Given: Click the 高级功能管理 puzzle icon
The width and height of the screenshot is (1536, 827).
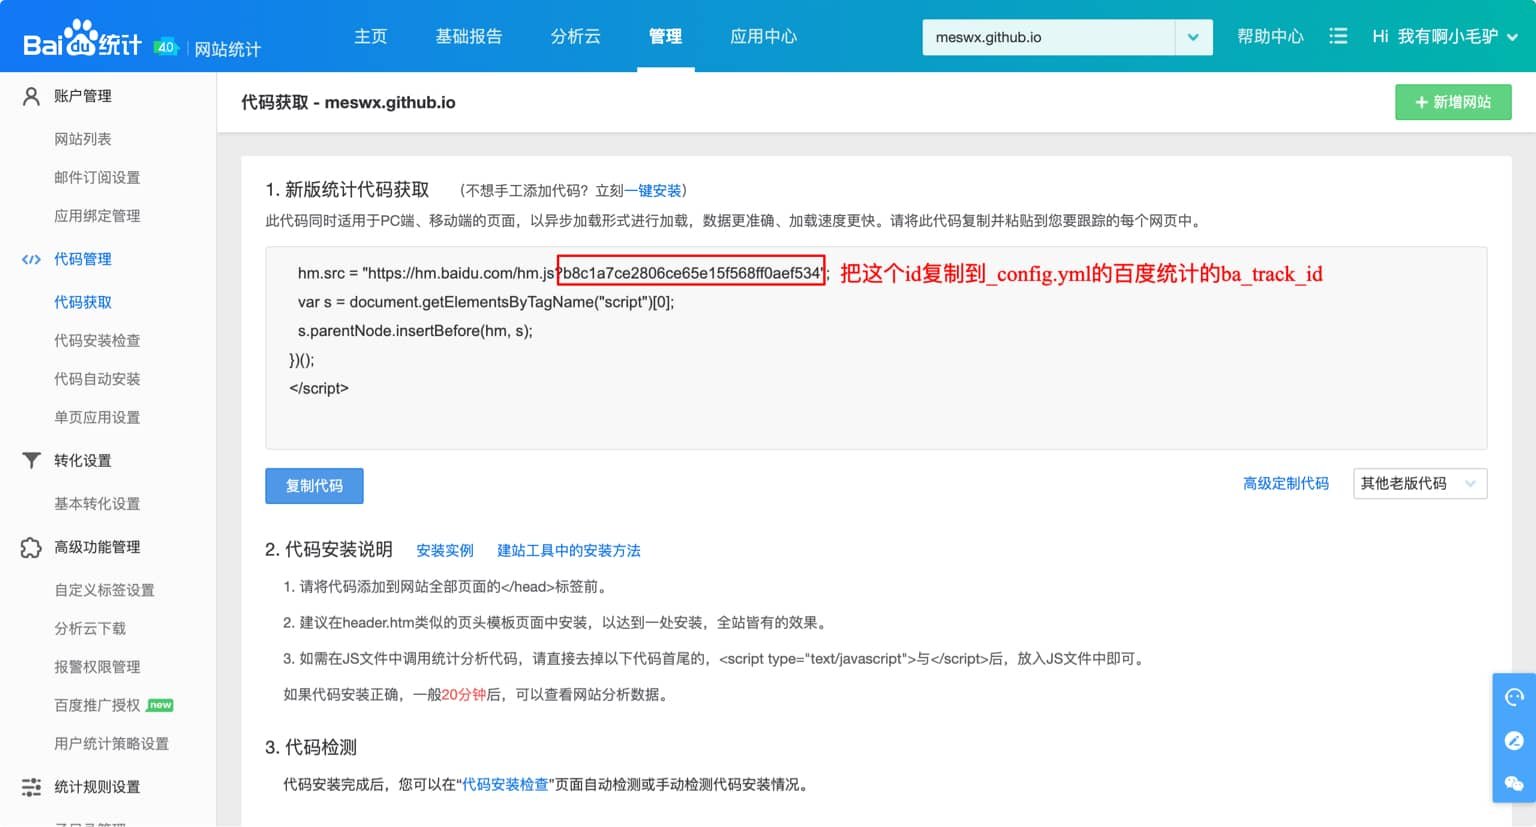Looking at the screenshot, I should click(x=31, y=547).
